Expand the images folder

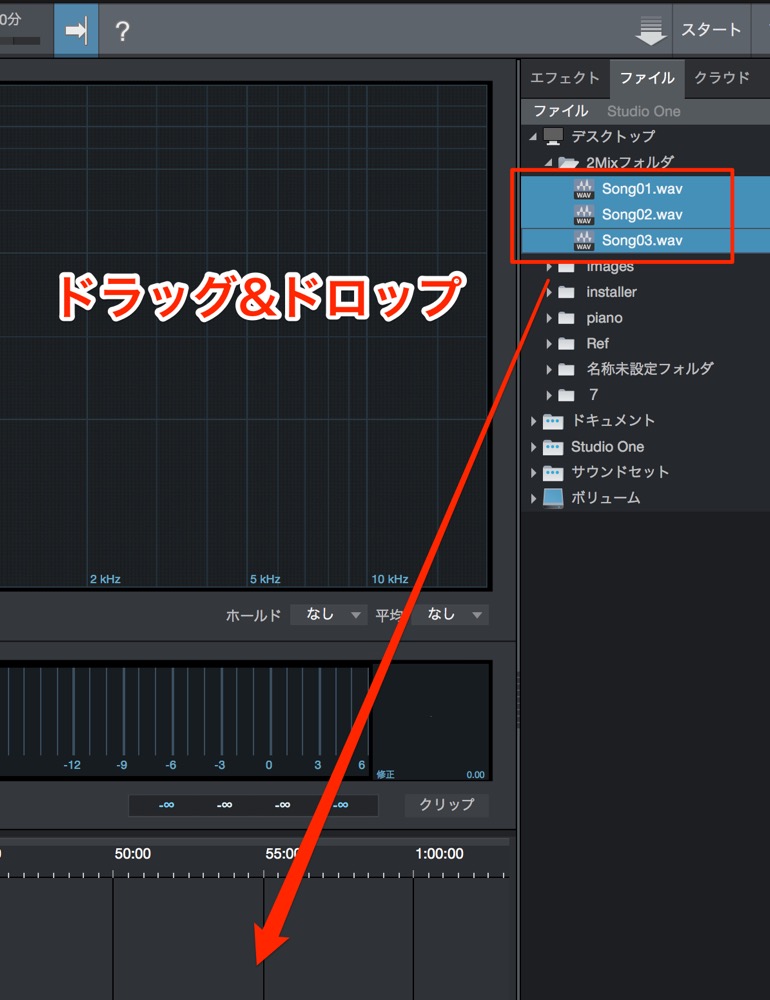549,267
